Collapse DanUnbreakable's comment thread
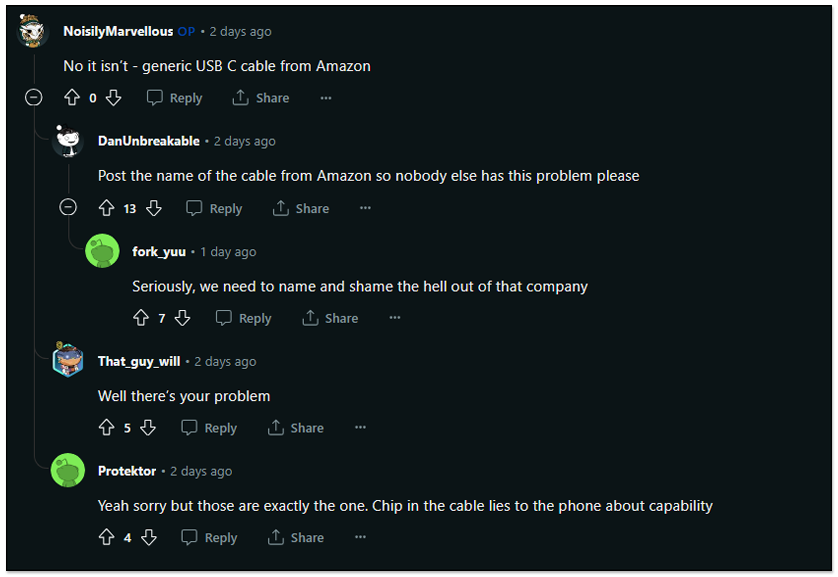Image resolution: width=838 pixels, height=577 pixels. pos(68,207)
